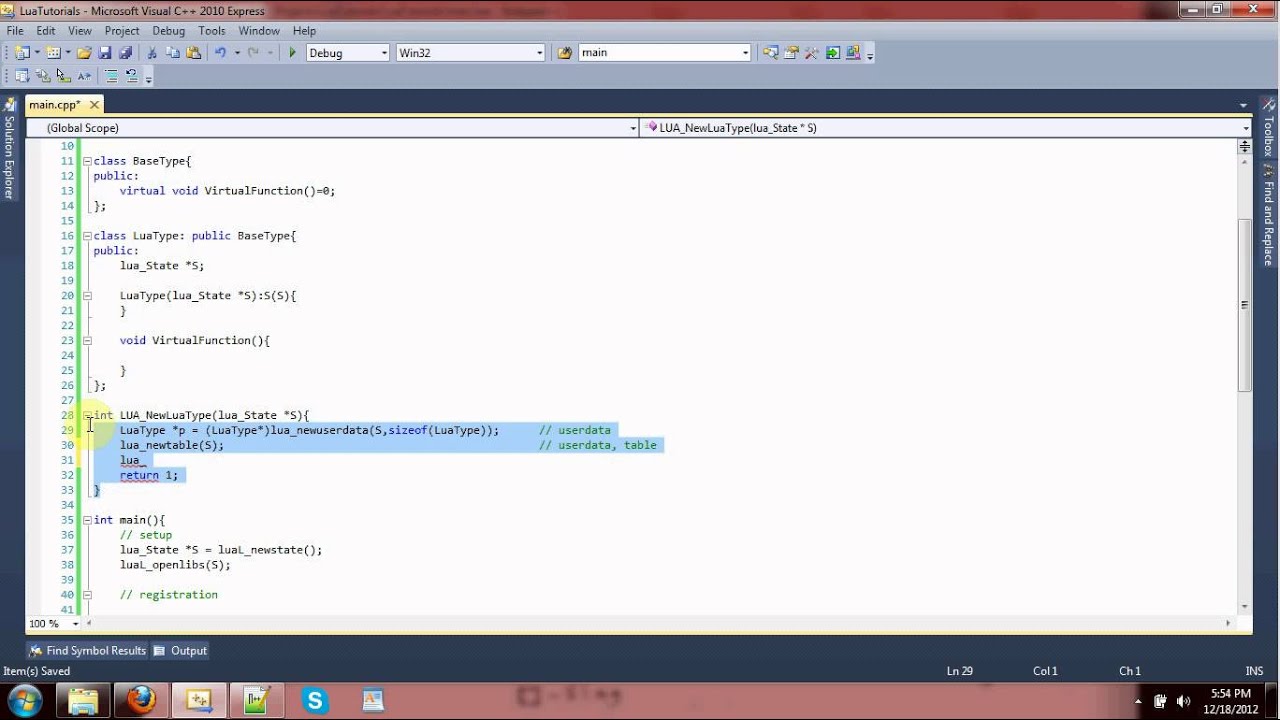Open the Project menu
The image size is (1280, 720).
[122, 31]
